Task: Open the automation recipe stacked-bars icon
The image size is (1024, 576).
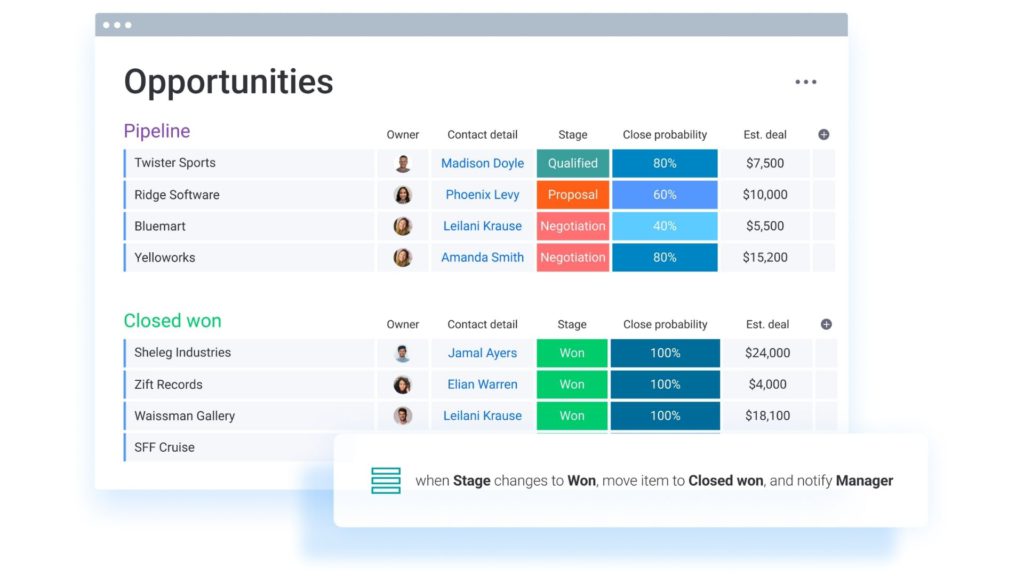Action: pos(386,481)
